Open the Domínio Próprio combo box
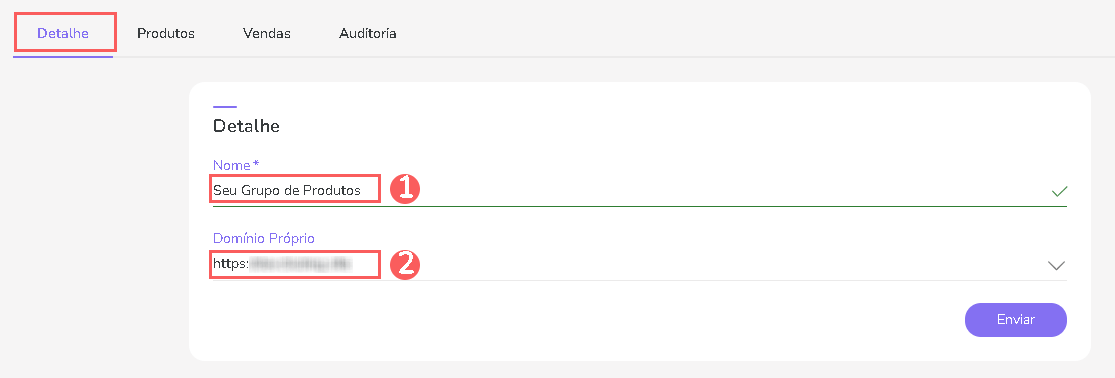The width and height of the screenshot is (1115, 378). pyautogui.click(x=639, y=265)
